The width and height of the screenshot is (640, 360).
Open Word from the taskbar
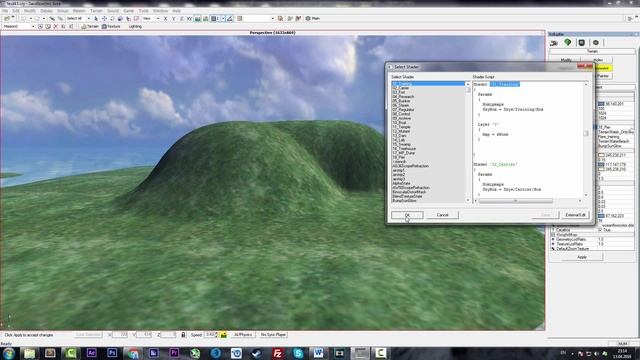coord(319,353)
